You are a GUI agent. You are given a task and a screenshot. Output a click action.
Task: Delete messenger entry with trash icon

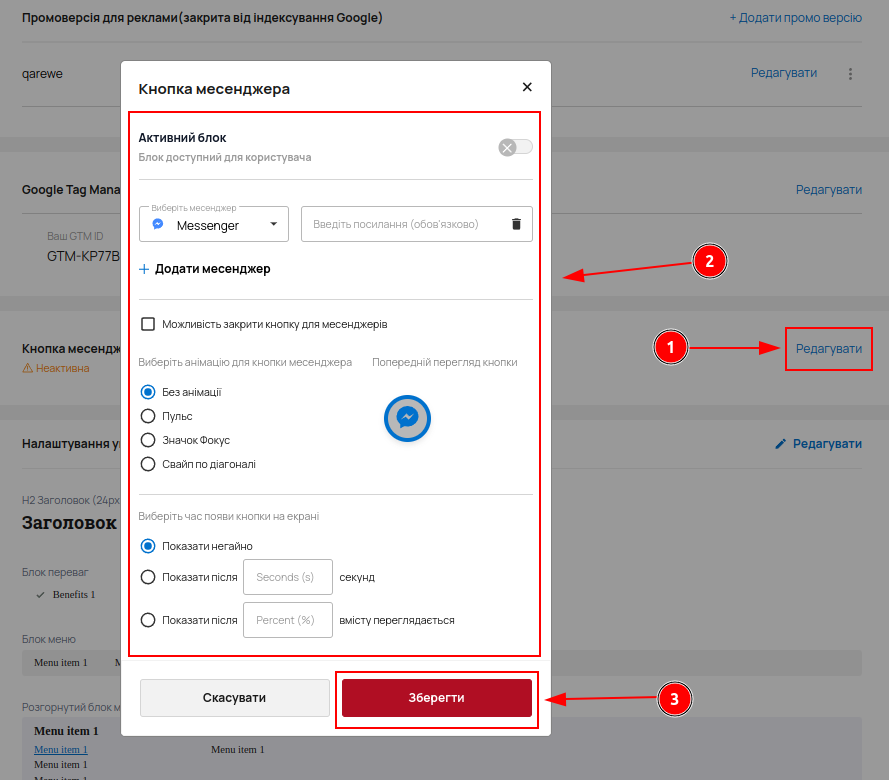(516, 224)
